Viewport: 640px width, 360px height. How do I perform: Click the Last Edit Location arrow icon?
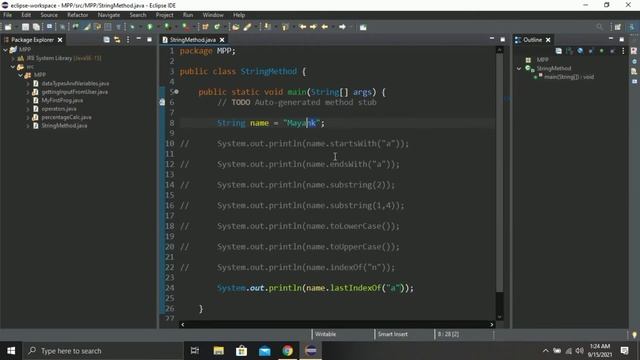[x=303, y=27]
